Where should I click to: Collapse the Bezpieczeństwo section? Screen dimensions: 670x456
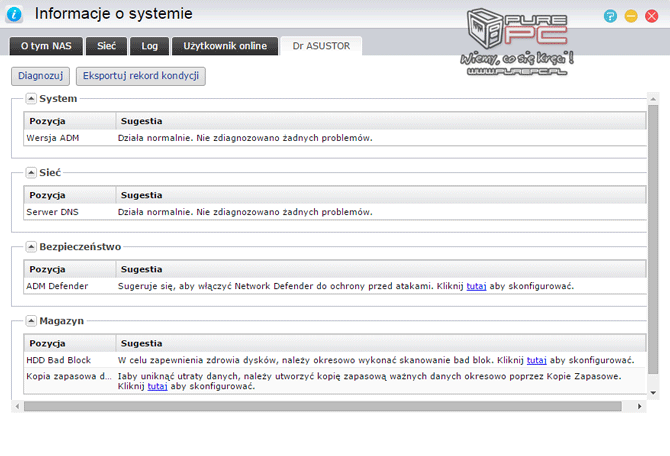31,247
